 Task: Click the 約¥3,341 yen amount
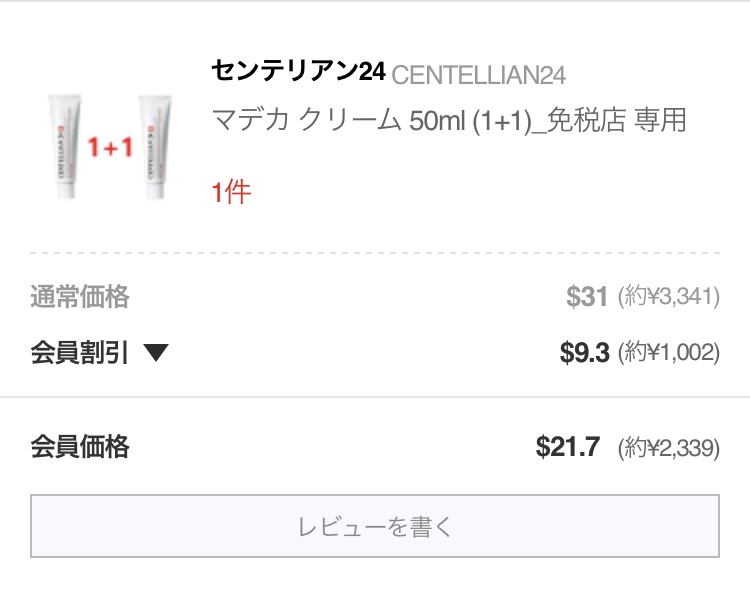pyautogui.click(x=669, y=296)
